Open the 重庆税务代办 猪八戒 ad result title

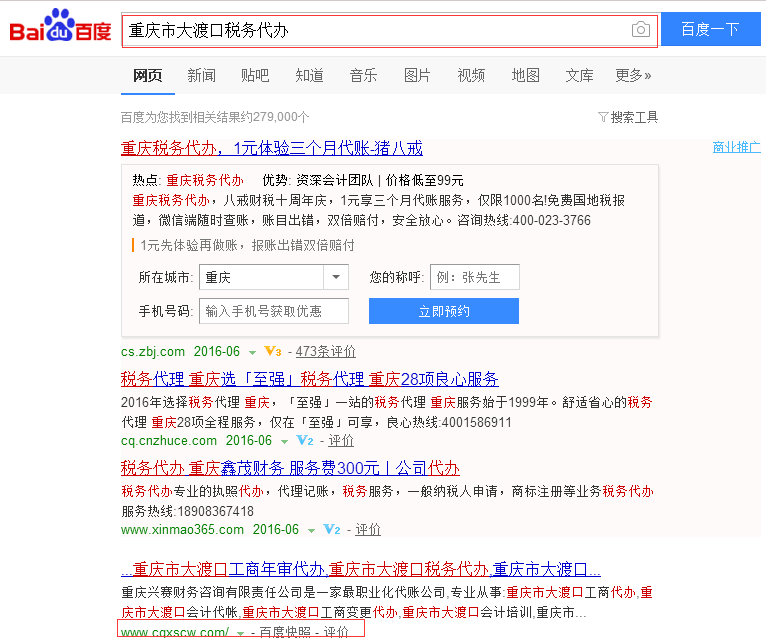[271, 149]
